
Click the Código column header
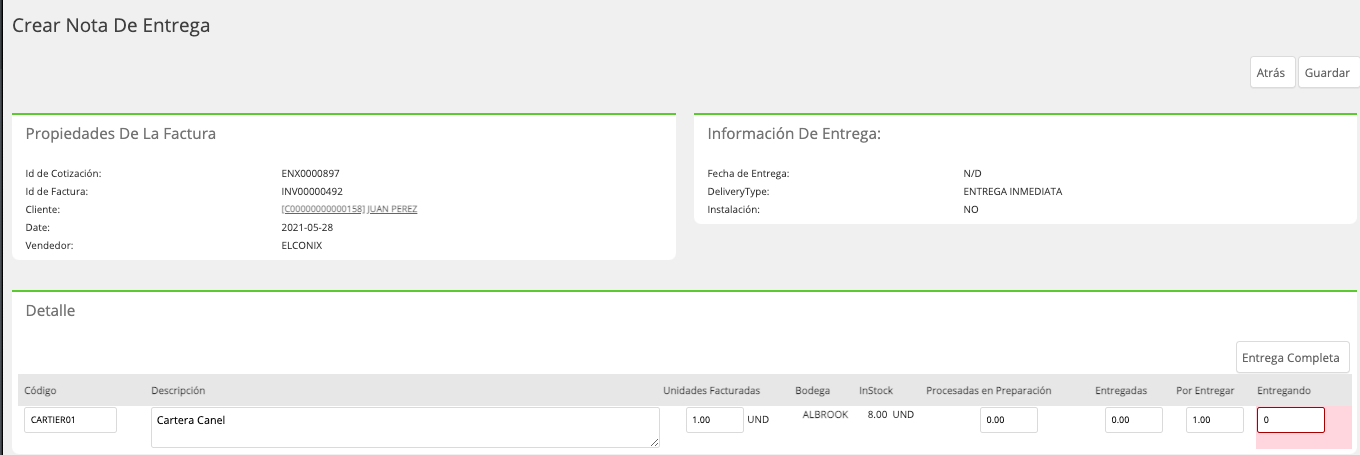[x=41, y=390]
